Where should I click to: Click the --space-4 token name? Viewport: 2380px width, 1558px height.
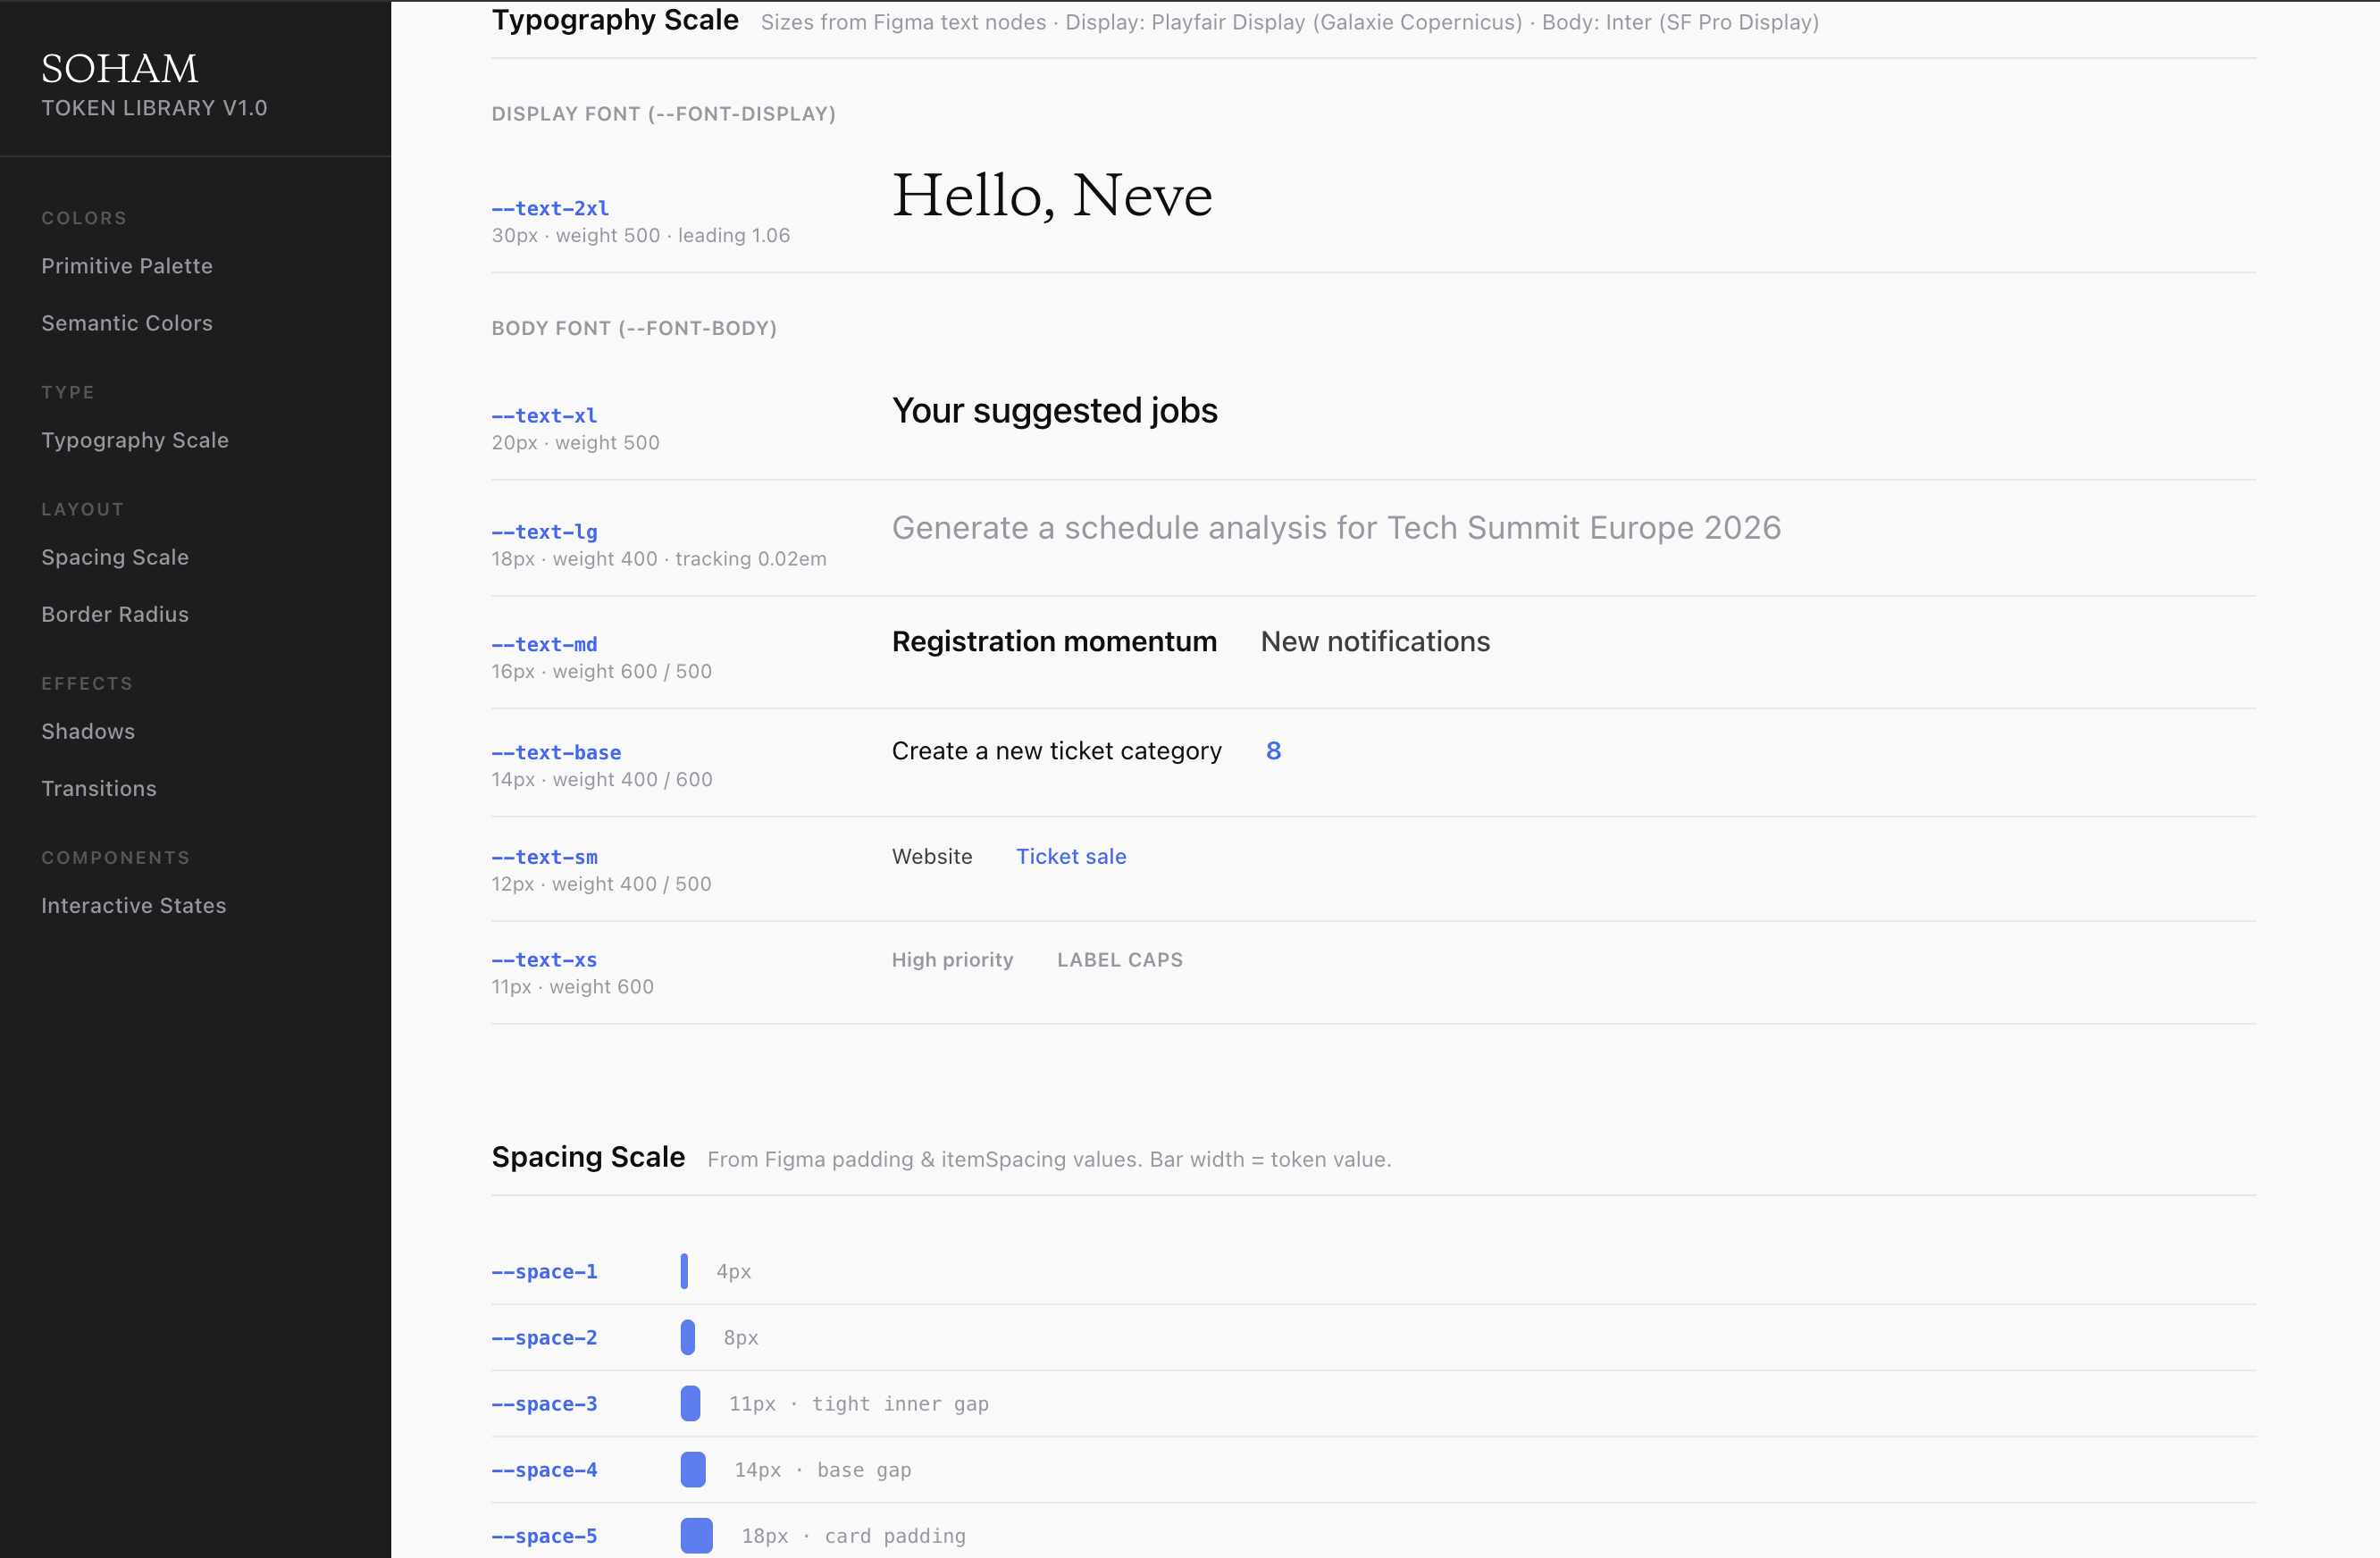[544, 1469]
